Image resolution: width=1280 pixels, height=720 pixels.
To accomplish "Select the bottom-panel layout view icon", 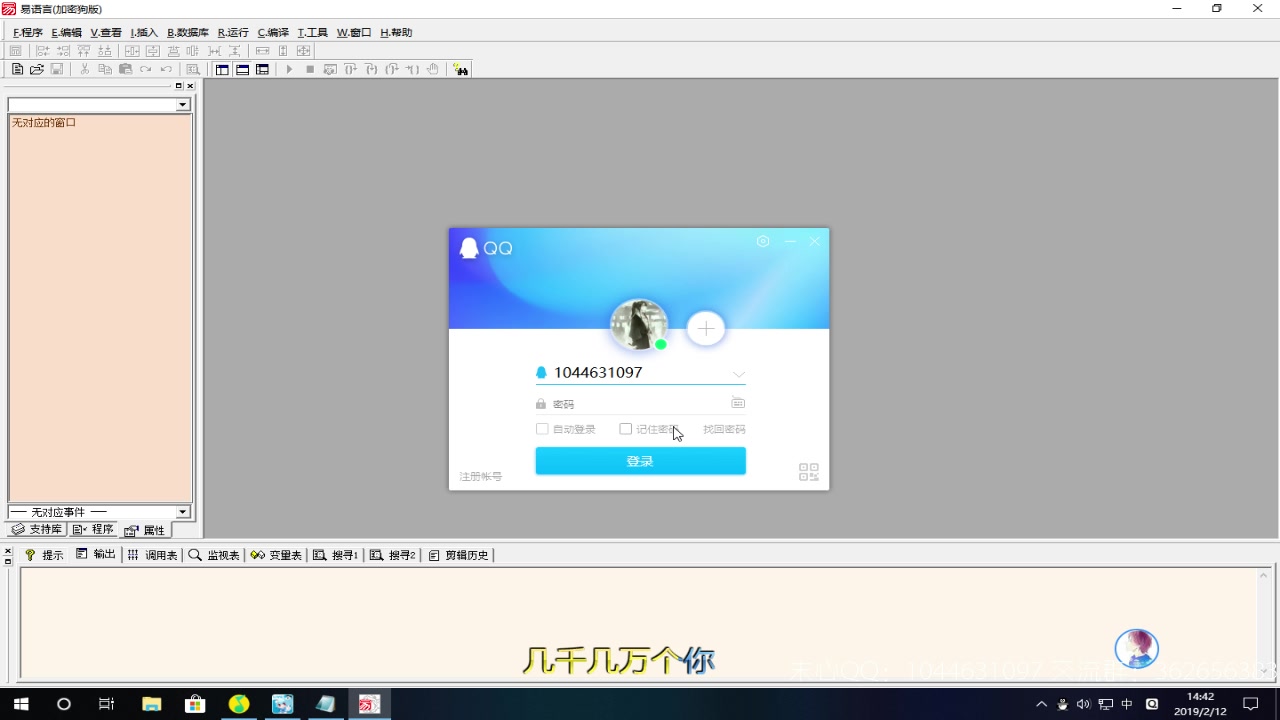I will [x=242, y=69].
